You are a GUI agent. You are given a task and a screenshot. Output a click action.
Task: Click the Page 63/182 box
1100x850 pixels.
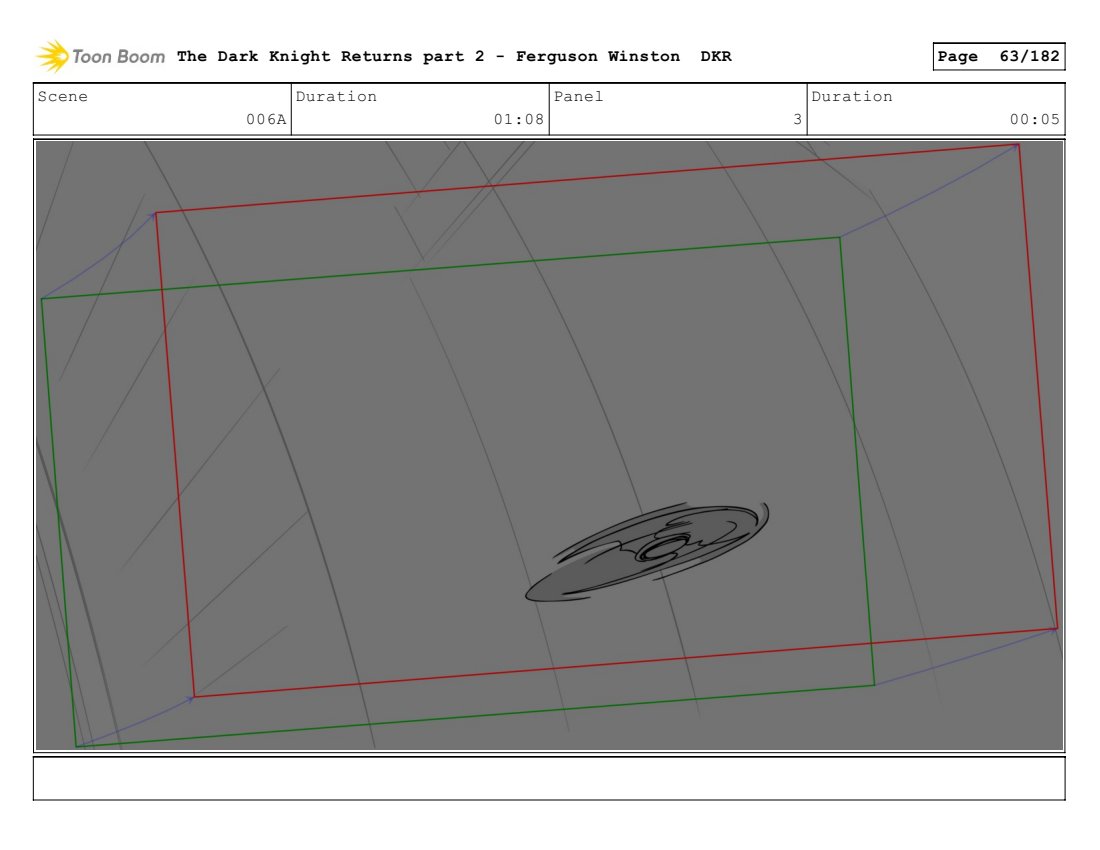[x=998, y=56]
